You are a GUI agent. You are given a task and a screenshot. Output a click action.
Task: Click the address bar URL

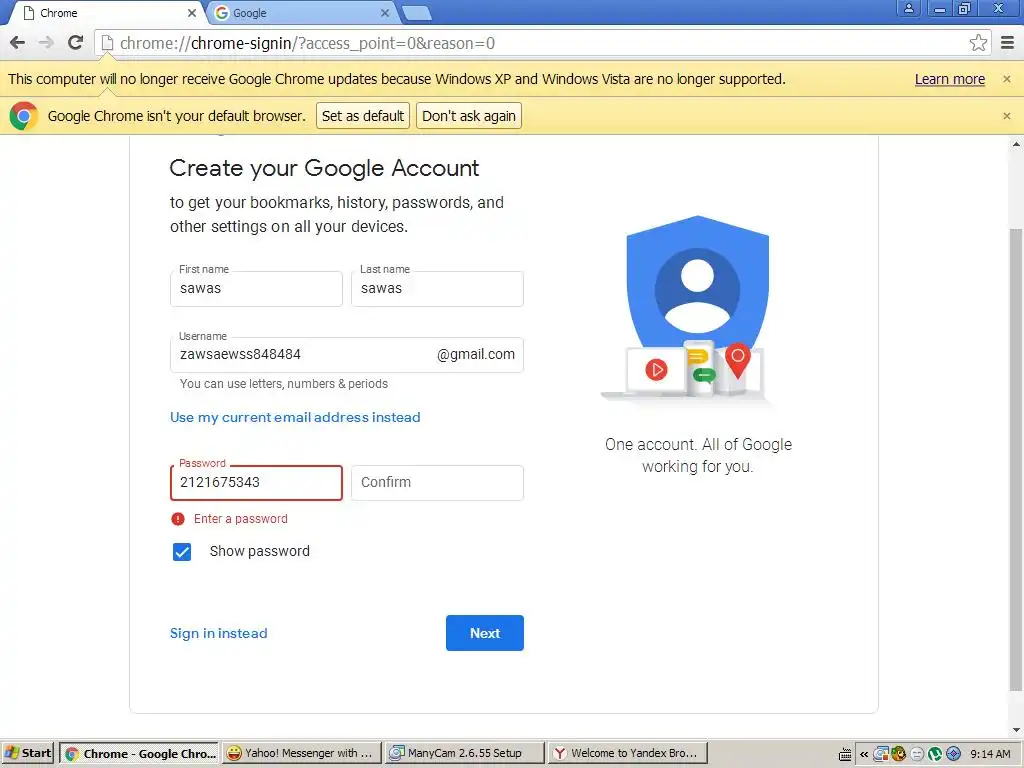[x=307, y=43]
